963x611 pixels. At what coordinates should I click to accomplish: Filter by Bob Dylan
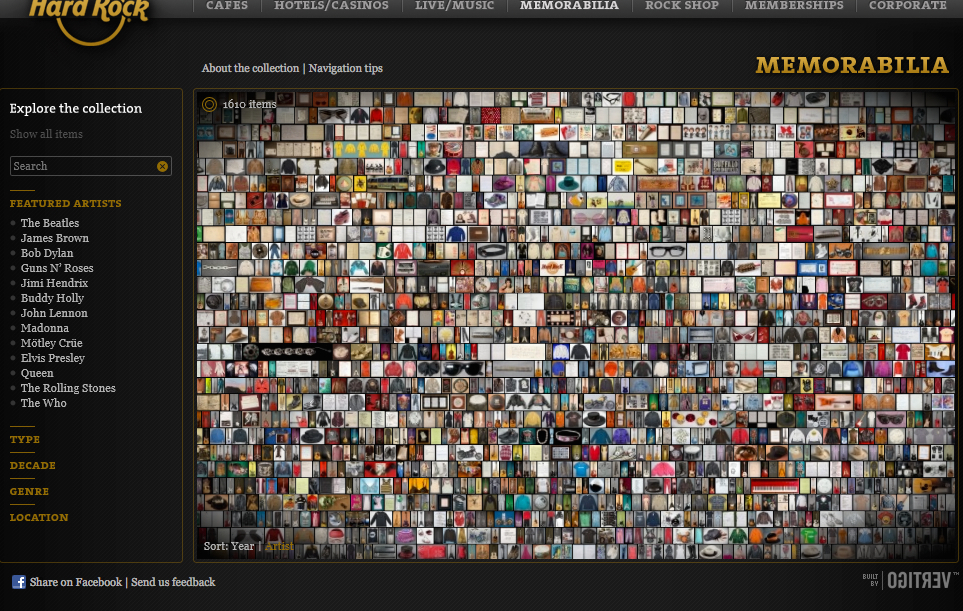(x=47, y=253)
